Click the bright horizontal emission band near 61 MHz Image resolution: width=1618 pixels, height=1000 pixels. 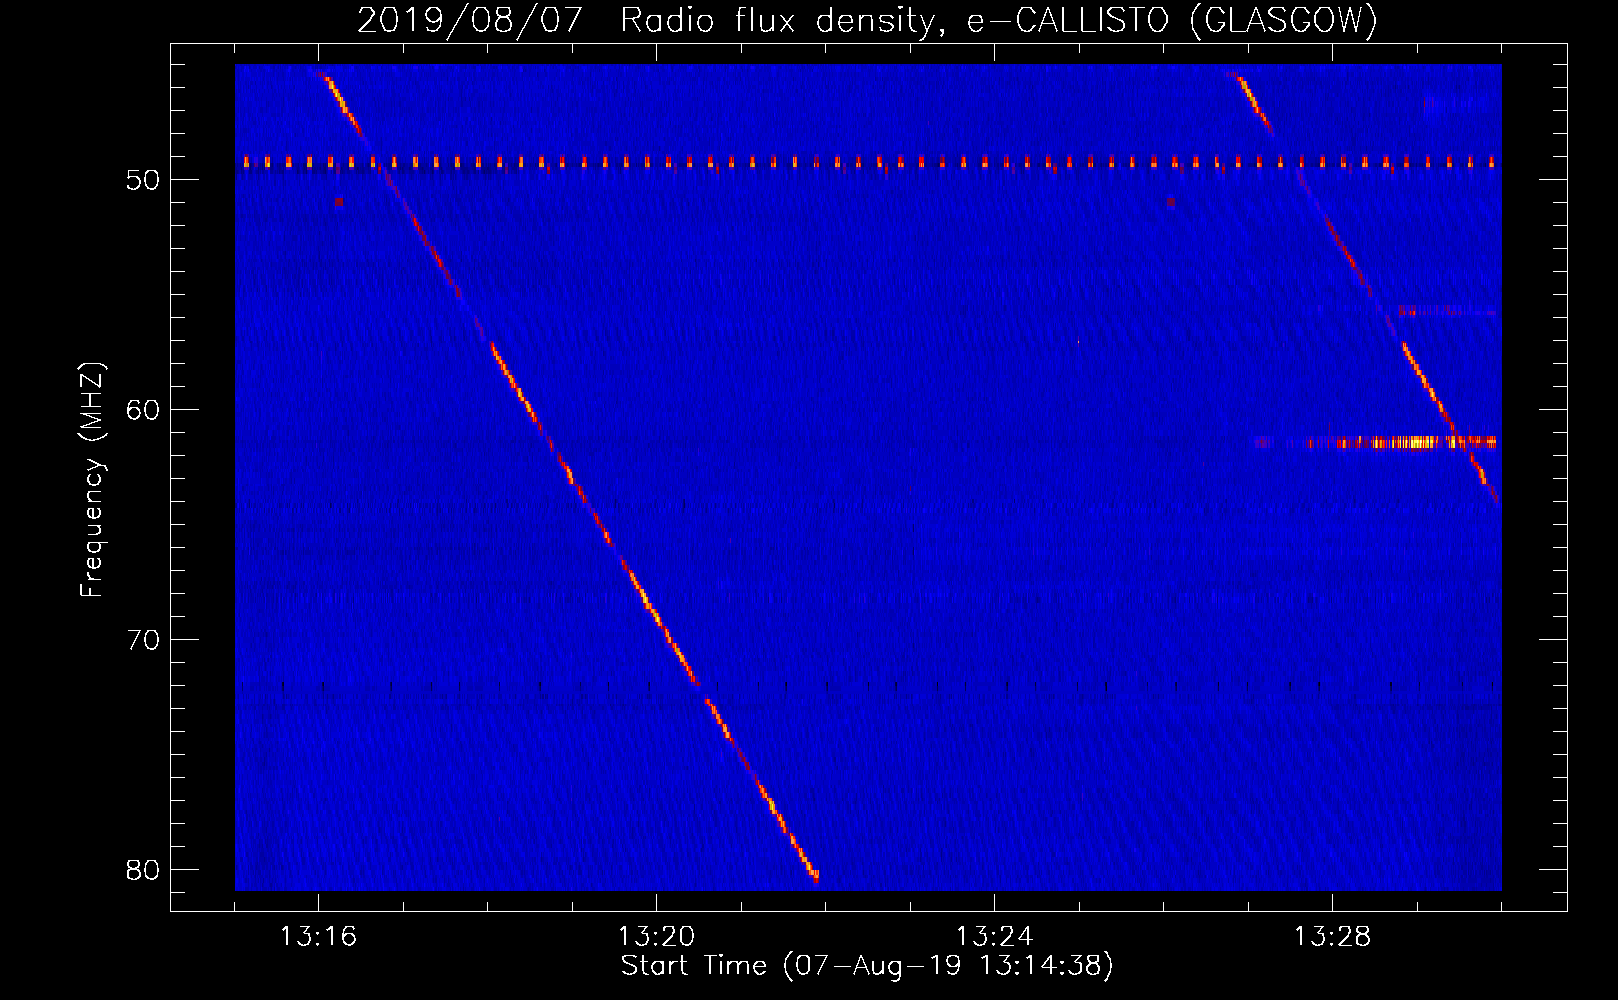pyautogui.click(x=1376, y=441)
